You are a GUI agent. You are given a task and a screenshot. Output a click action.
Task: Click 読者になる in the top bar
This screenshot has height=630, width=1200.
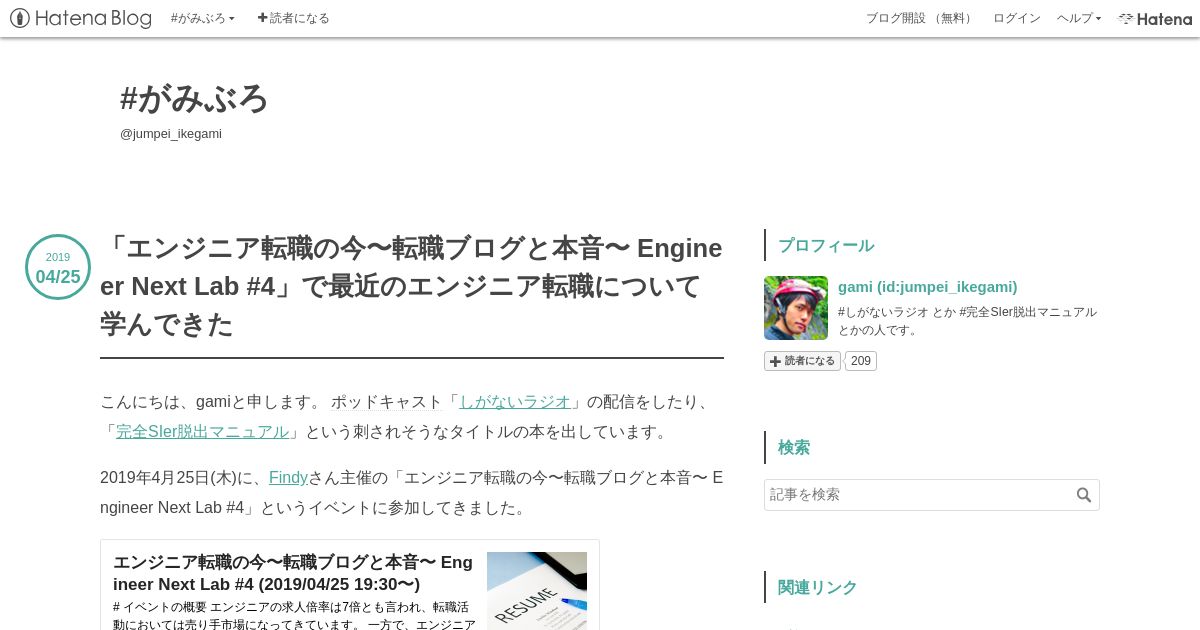click(x=293, y=18)
